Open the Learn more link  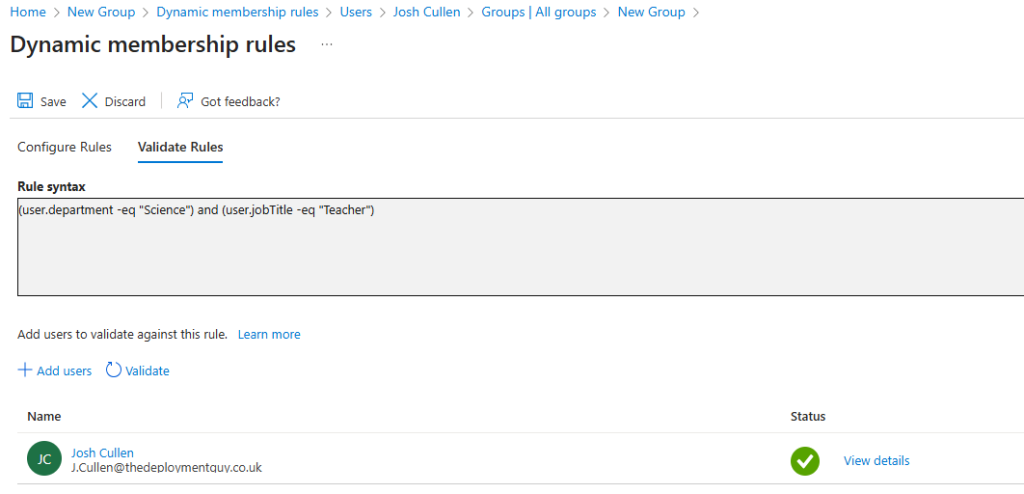tap(269, 334)
